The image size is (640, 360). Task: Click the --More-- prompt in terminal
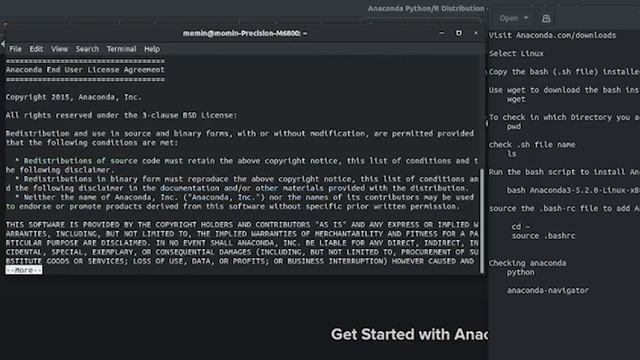click(24, 270)
